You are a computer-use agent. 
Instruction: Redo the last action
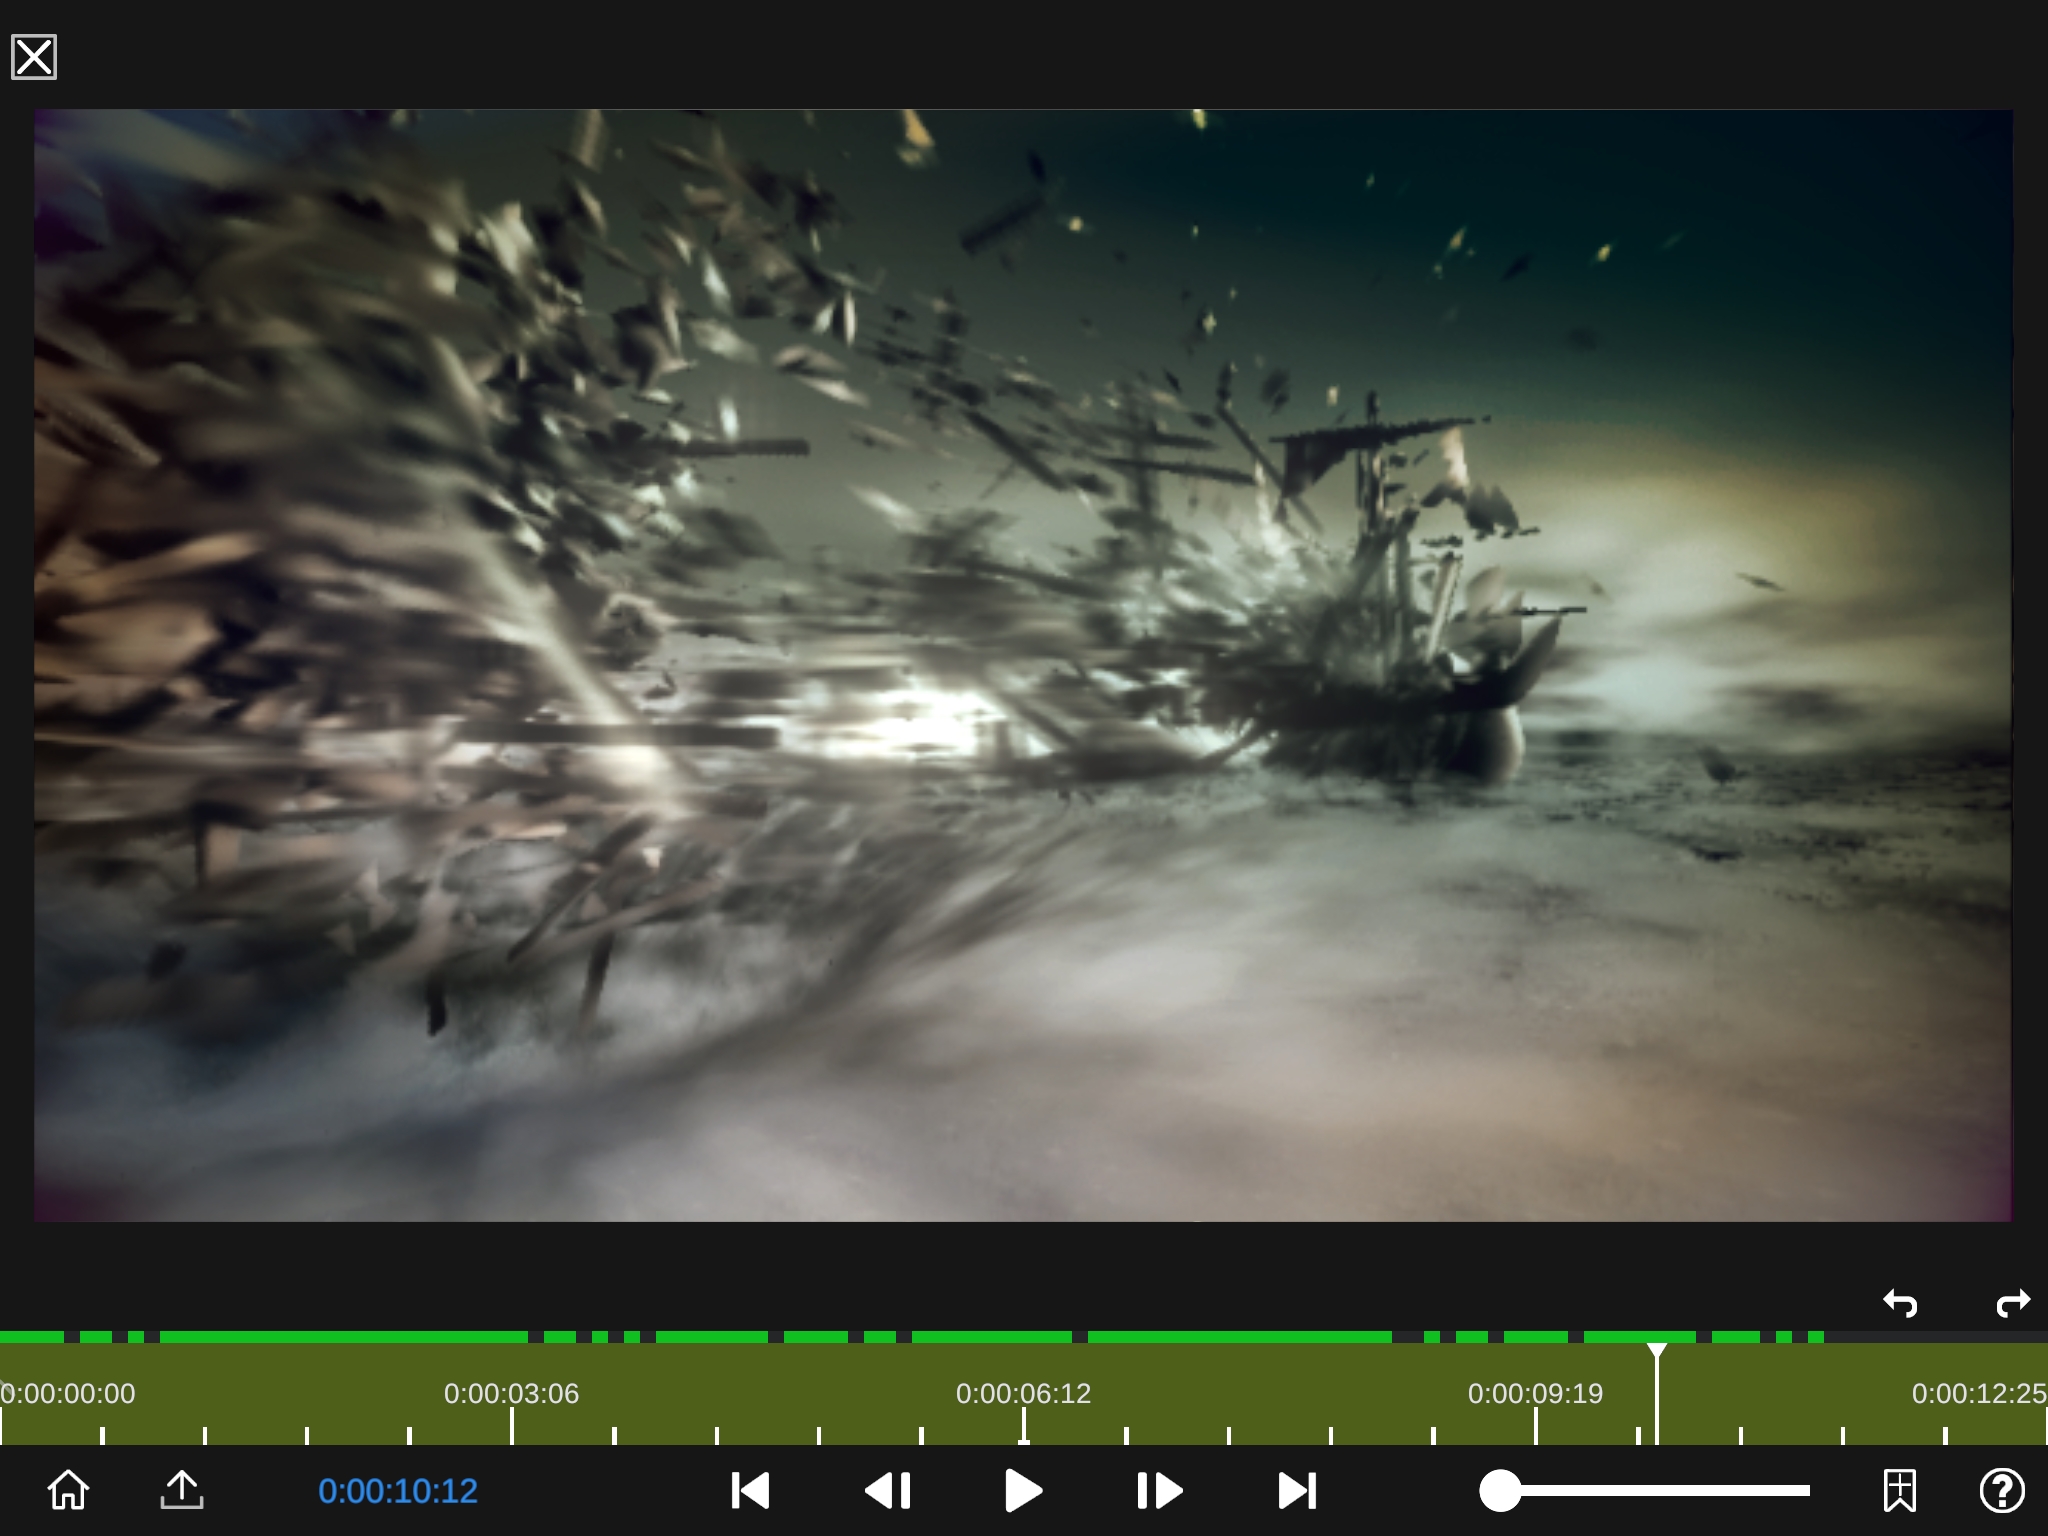[2012, 1303]
